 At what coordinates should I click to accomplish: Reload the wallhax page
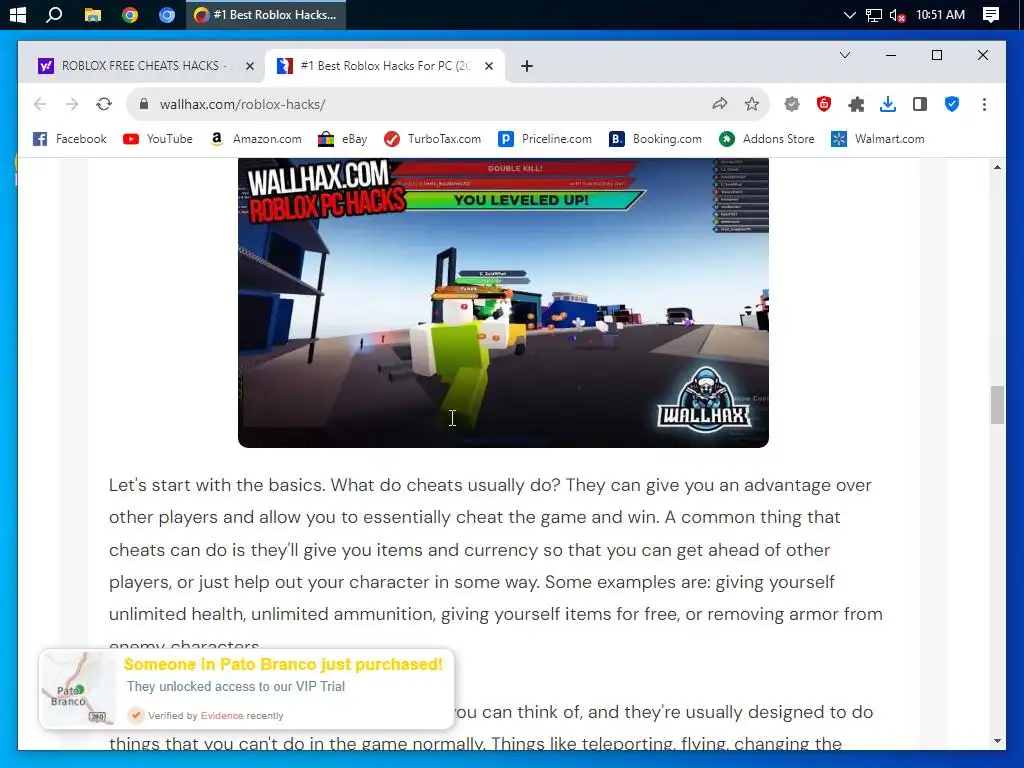(x=104, y=104)
